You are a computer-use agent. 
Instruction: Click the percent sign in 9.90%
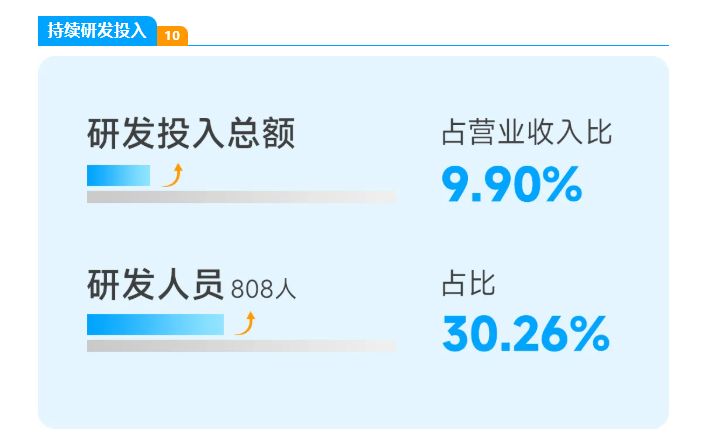click(562, 184)
